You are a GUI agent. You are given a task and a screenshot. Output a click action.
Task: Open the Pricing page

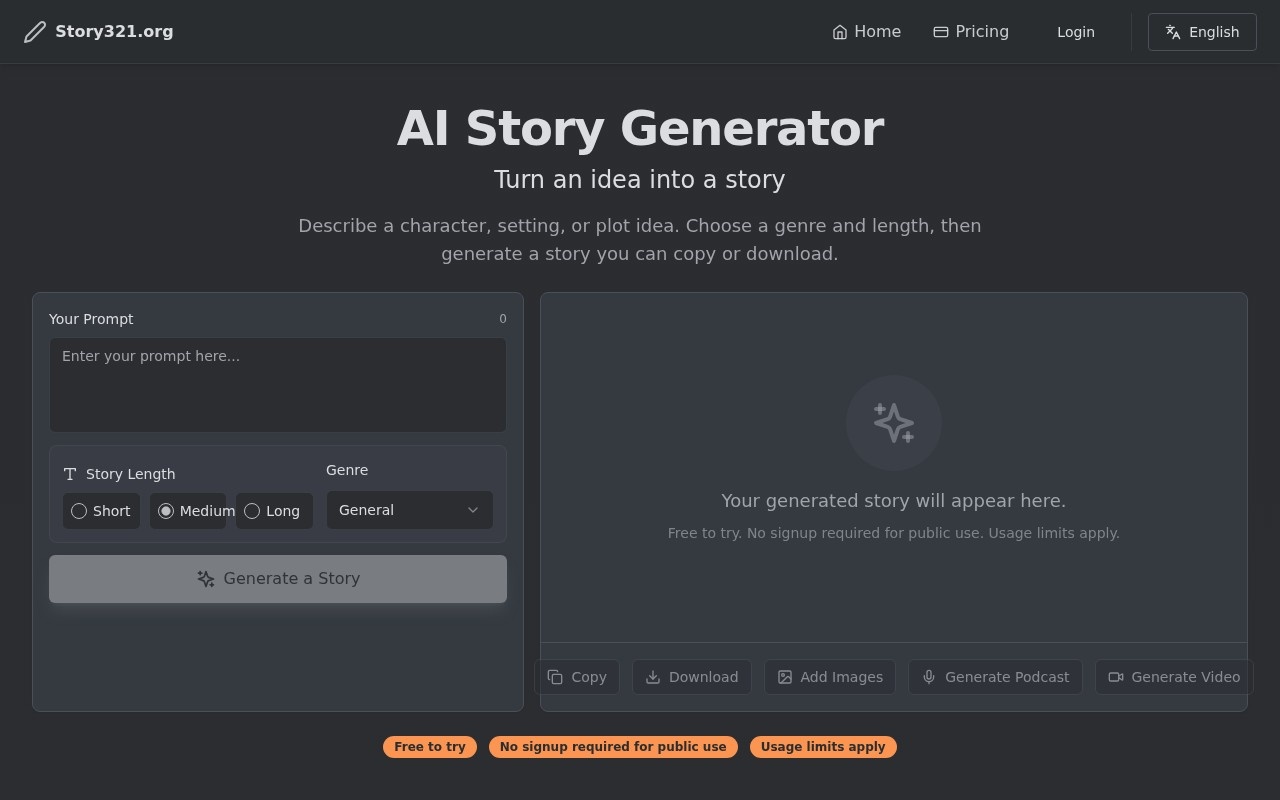click(x=971, y=32)
